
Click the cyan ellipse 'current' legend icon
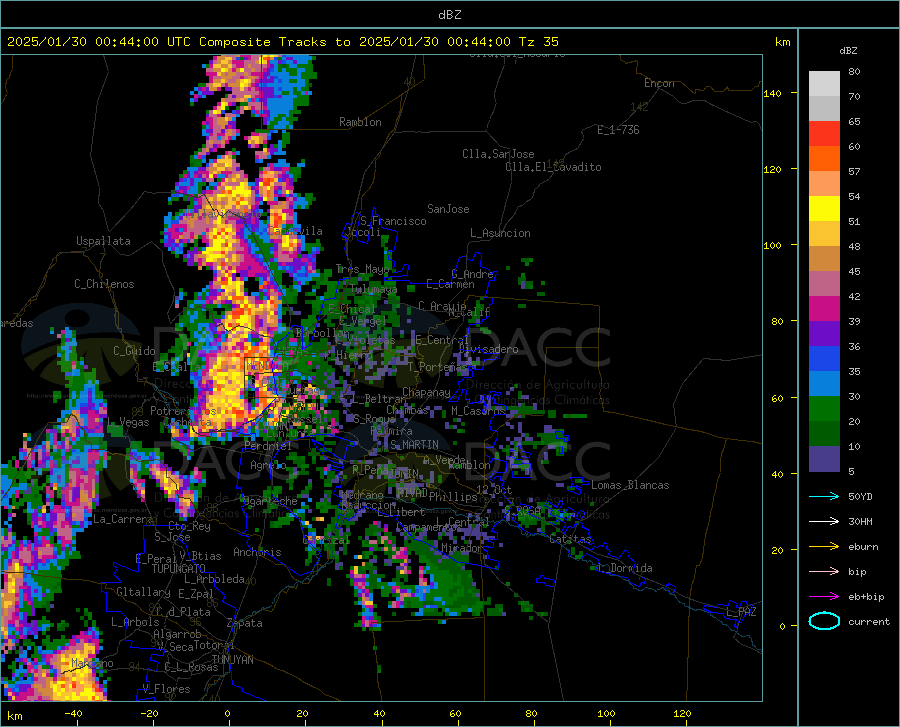[x=824, y=621]
